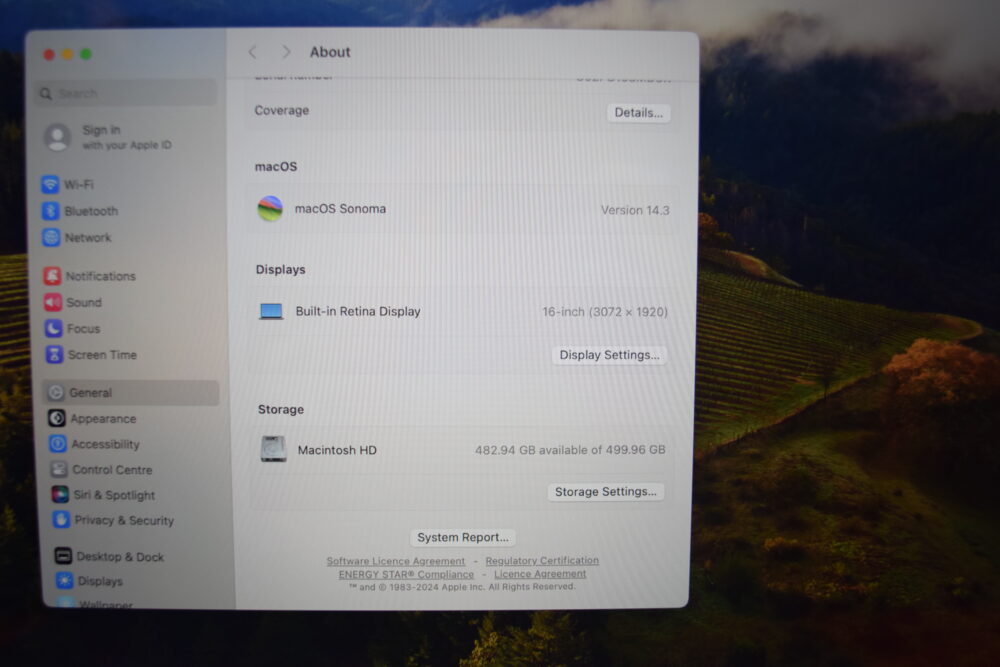The width and height of the screenshot is (1000, 667).
Task: Click Sign in with your Apple ID
Action: [x=127, y=137]
